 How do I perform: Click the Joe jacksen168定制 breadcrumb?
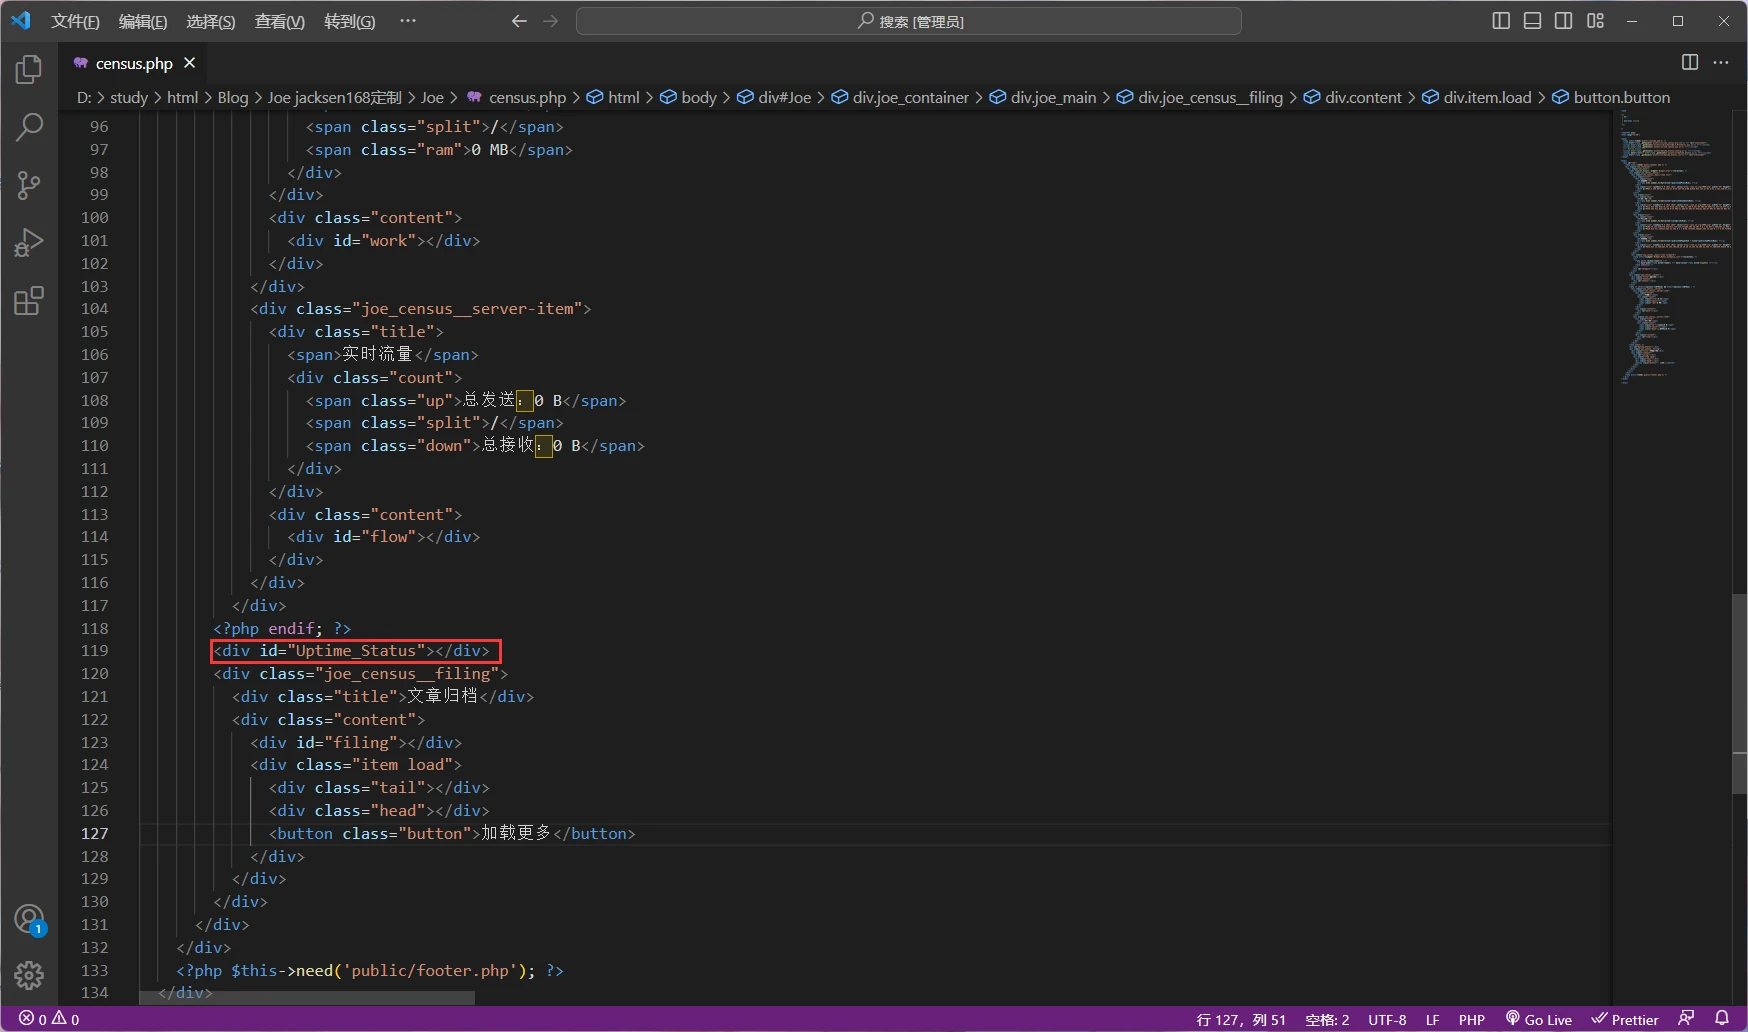334,97
